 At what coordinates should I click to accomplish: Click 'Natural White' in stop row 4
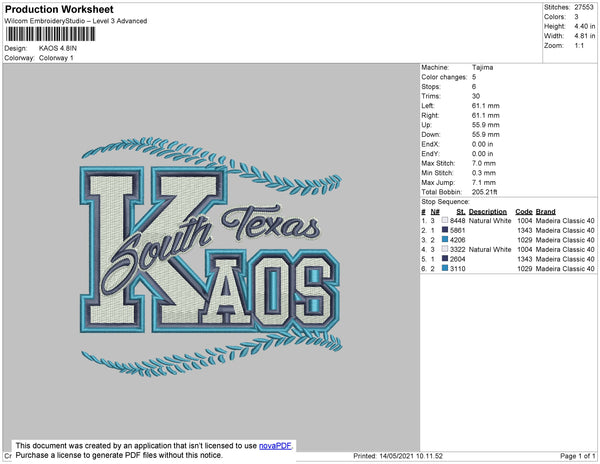(490, 249)
